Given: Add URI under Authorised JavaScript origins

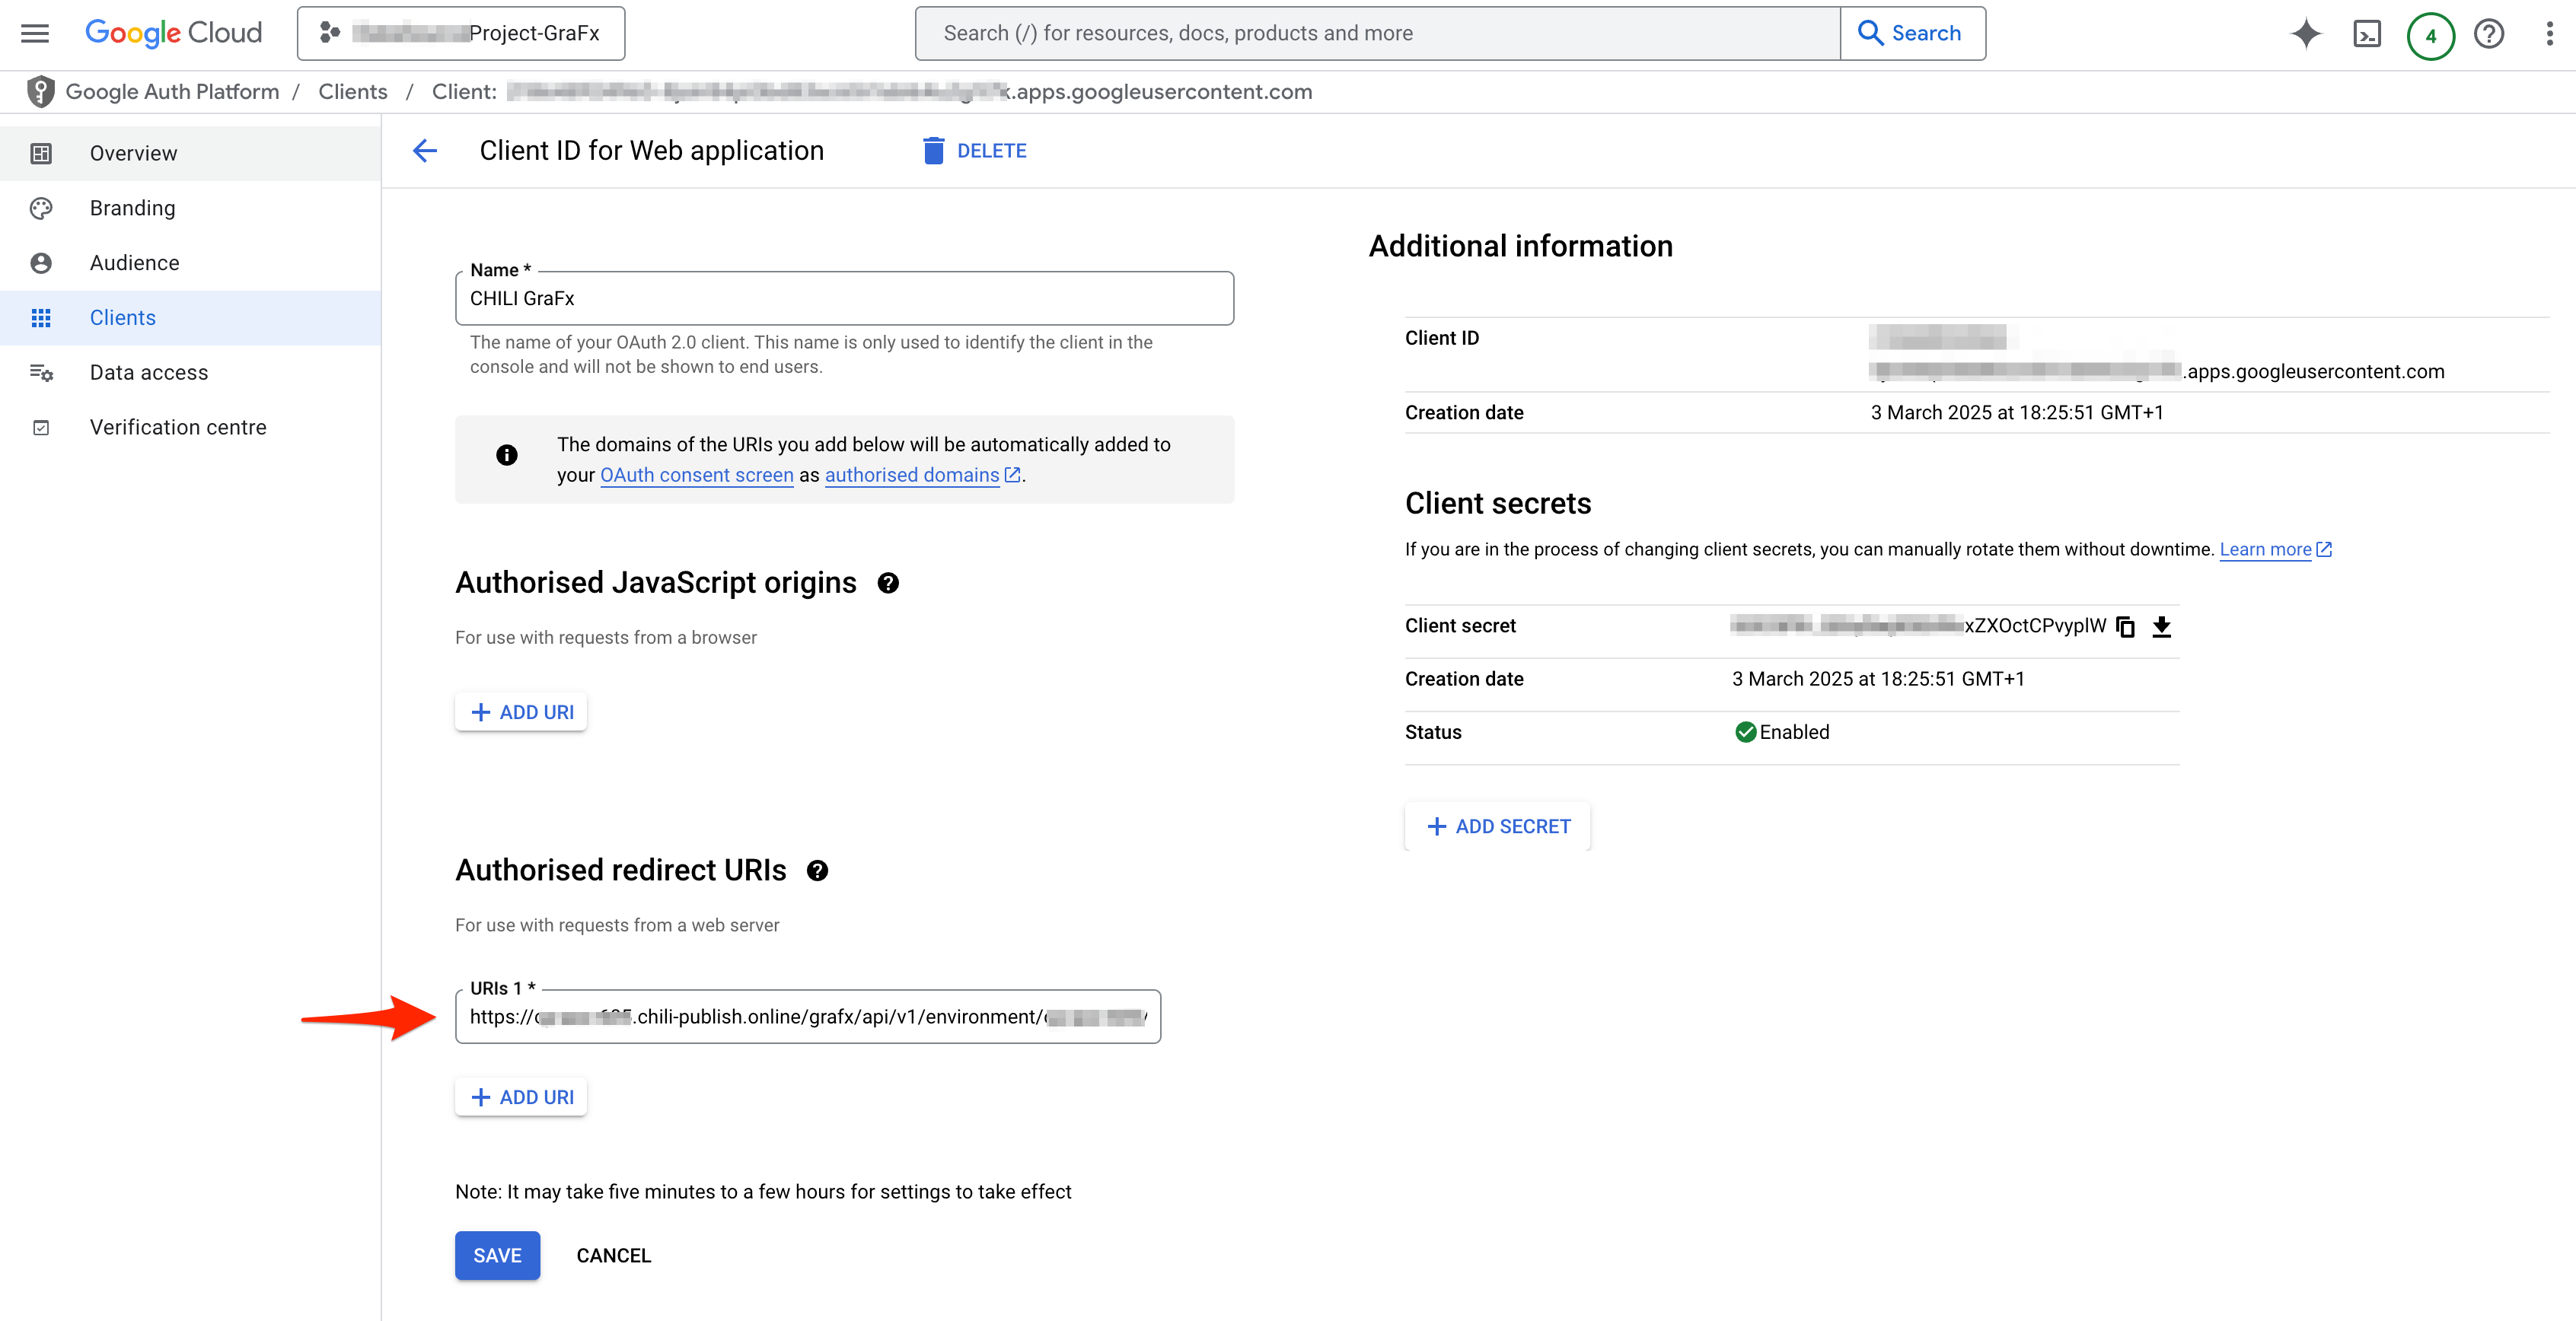Looking at the screenshot, I should tap(521, 712).
